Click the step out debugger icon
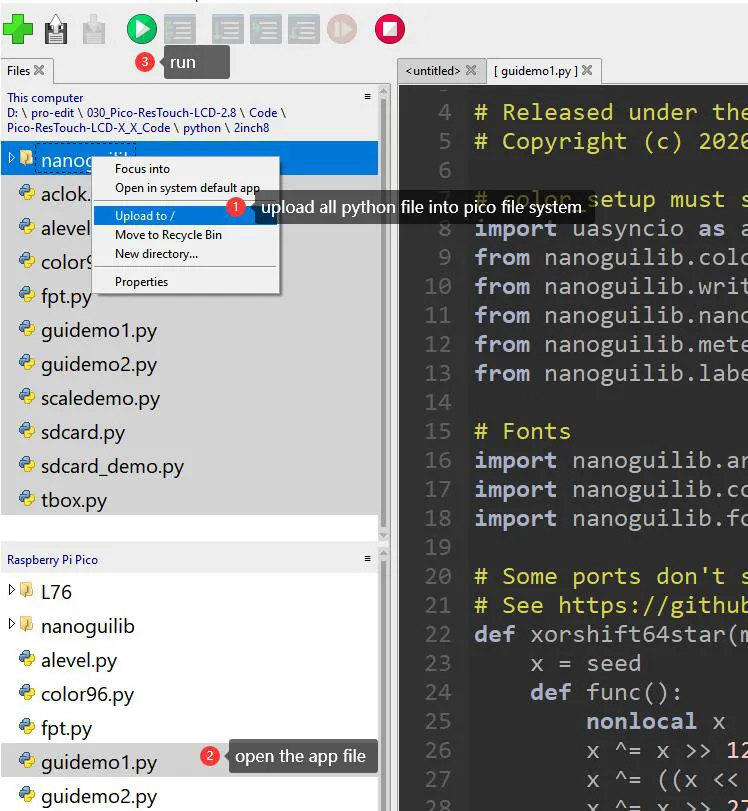The height and width of the screenshot is (811, 748). (x=304, y=29)
